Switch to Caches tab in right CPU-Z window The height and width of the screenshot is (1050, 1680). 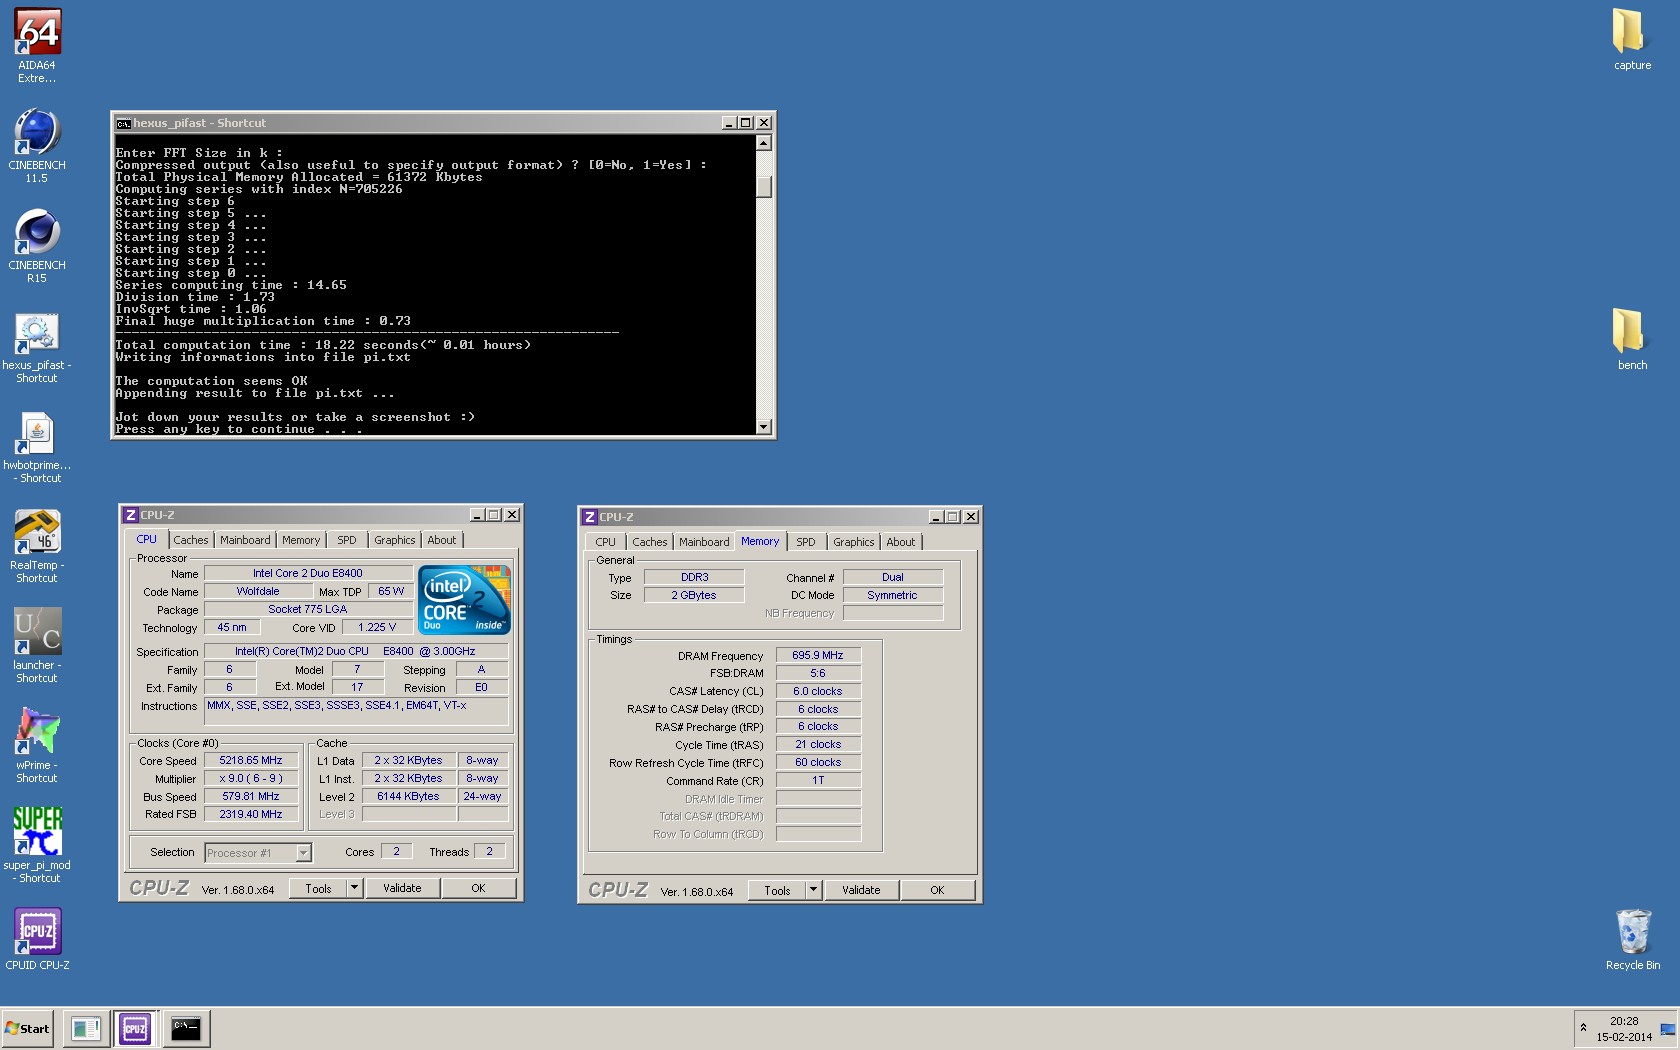[649, 542]
